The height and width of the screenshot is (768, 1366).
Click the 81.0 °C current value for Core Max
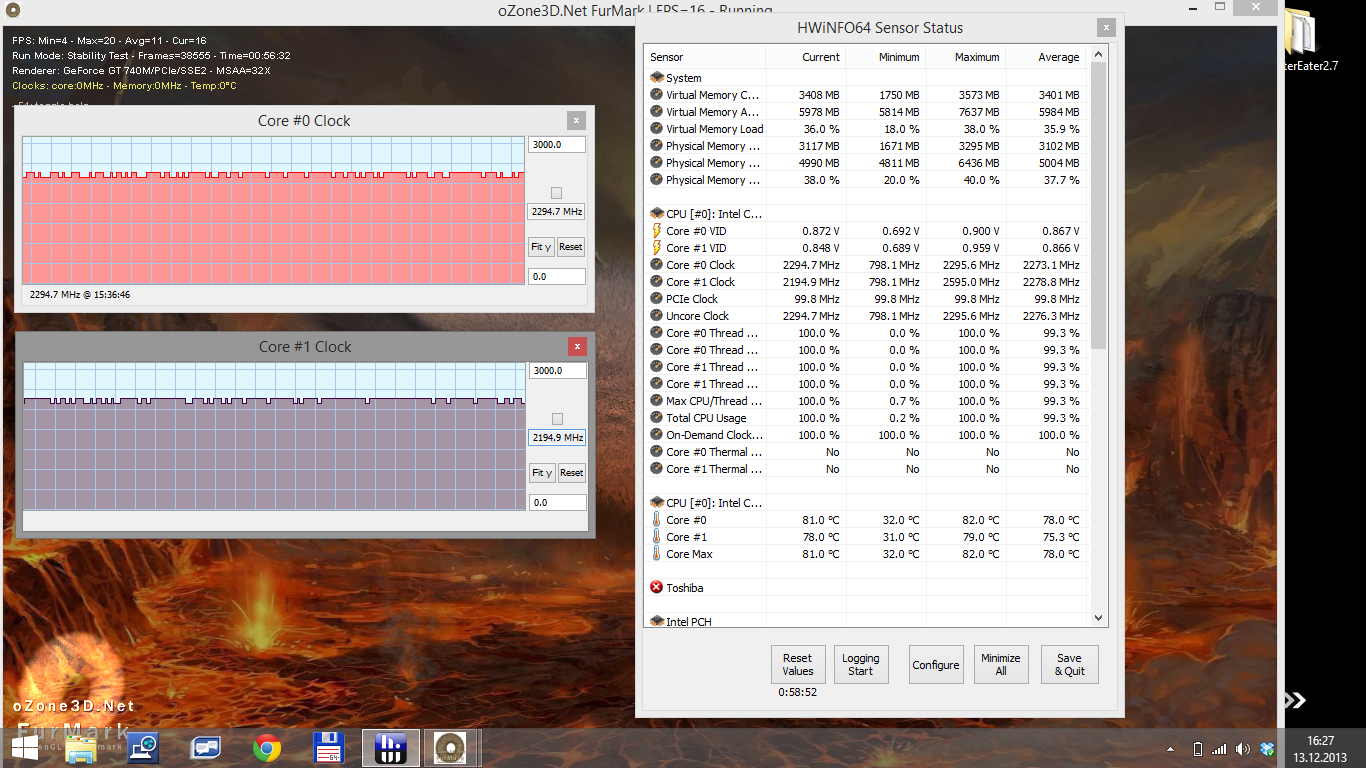pos(822,554)
